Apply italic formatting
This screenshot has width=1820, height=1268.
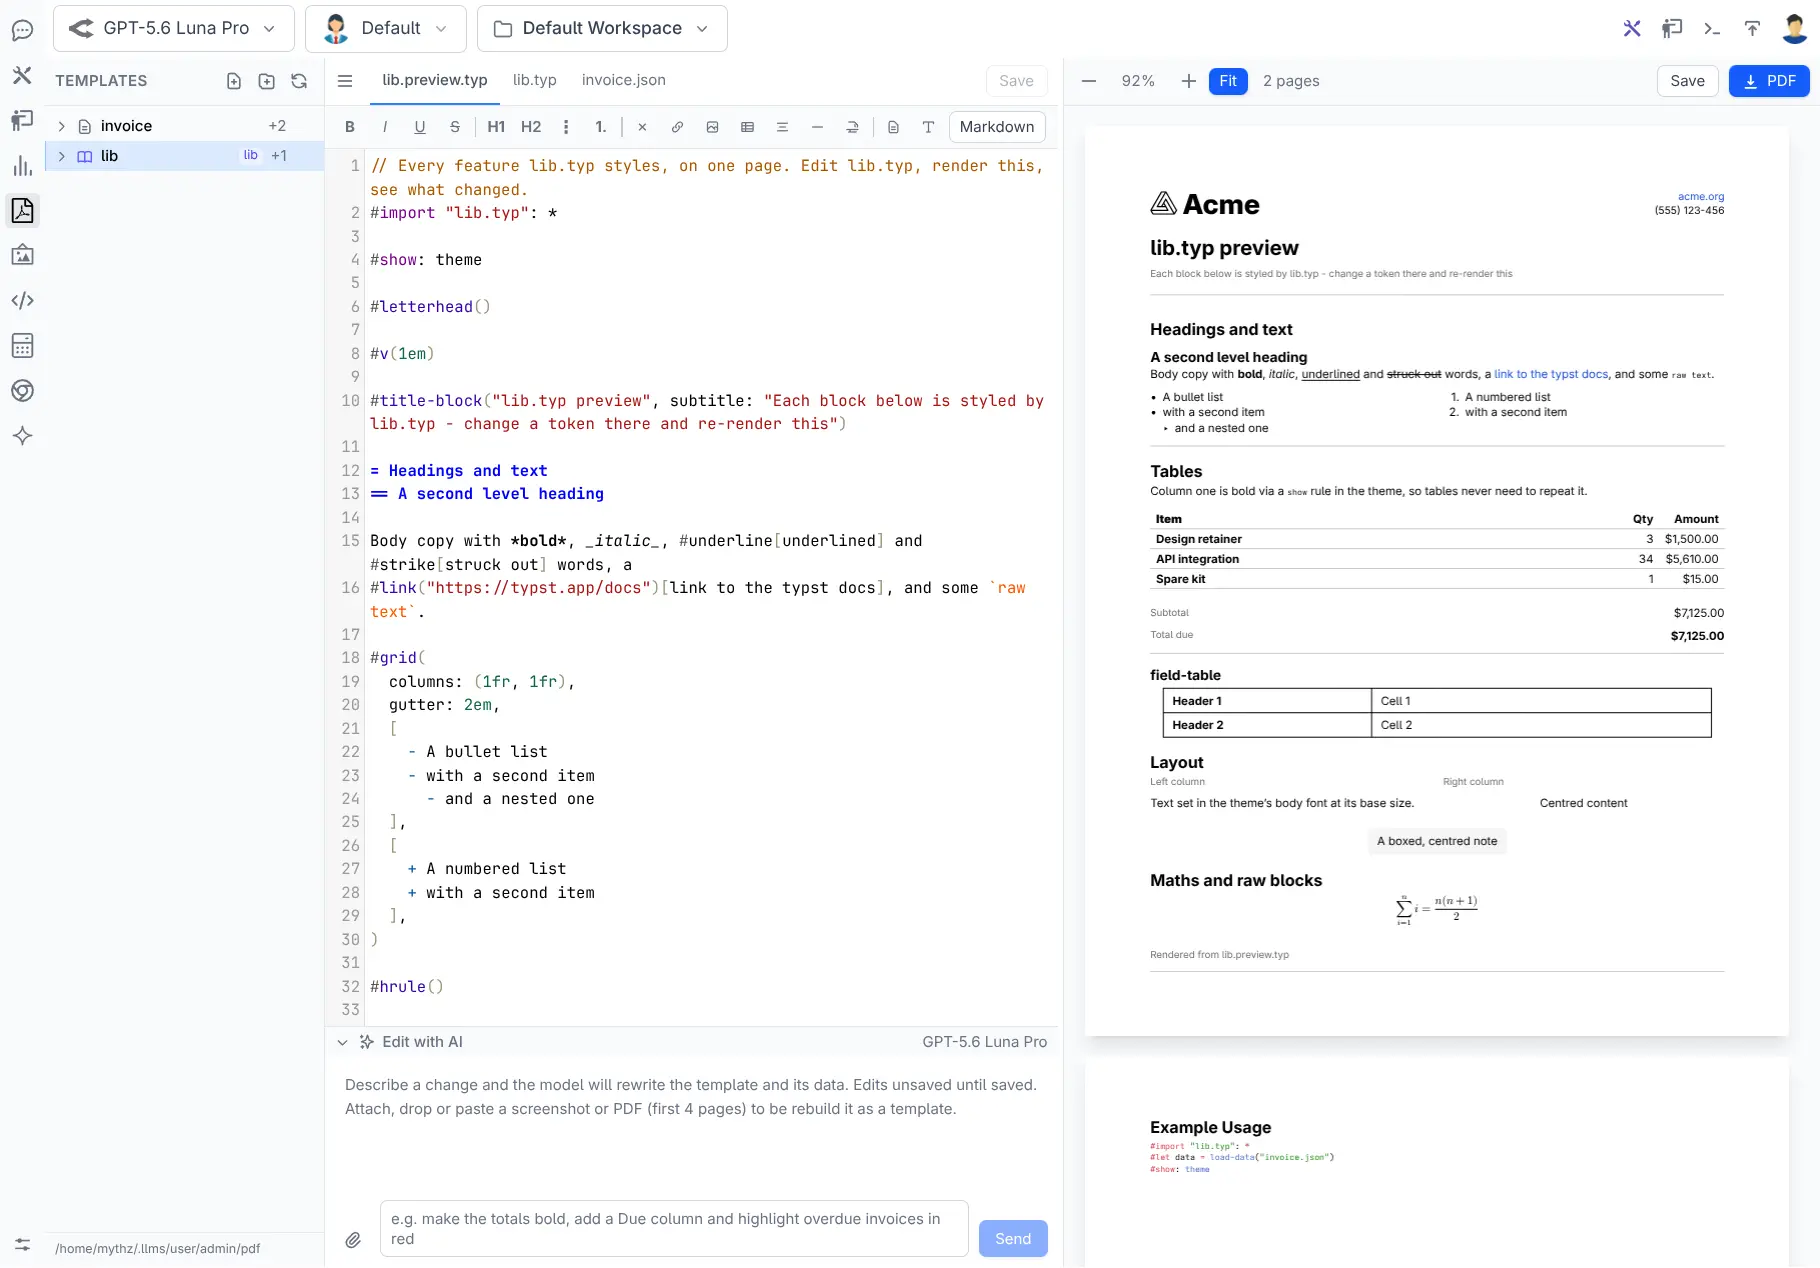pos(385,127)
